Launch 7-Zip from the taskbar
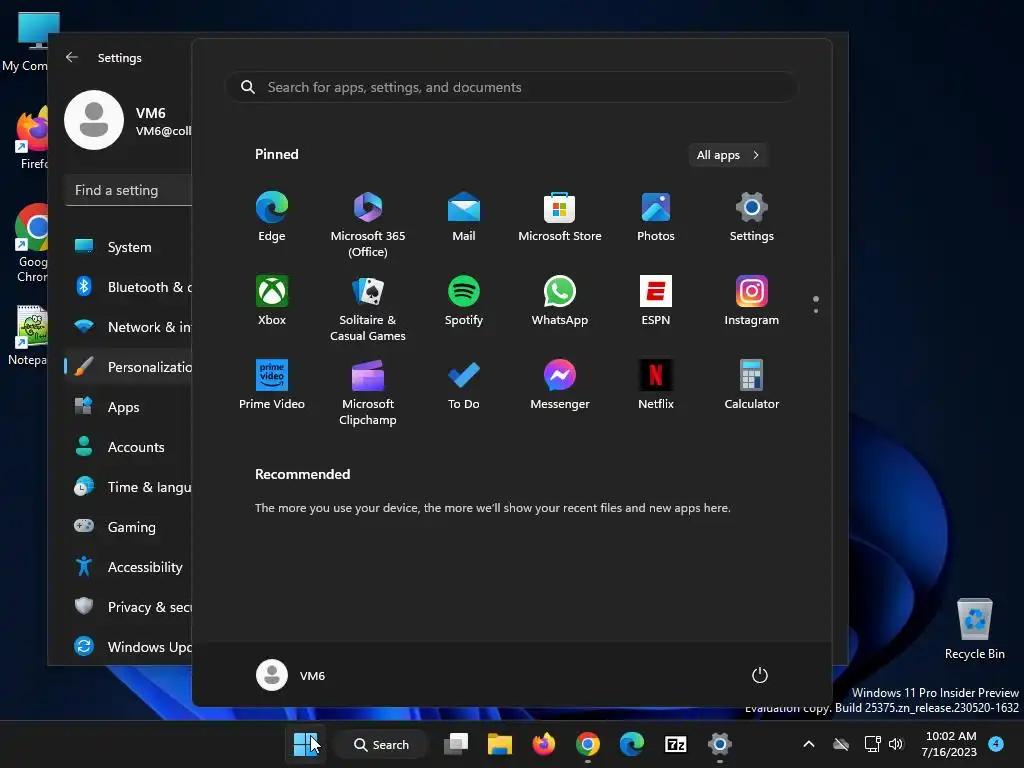 click(x=675, y=744)
